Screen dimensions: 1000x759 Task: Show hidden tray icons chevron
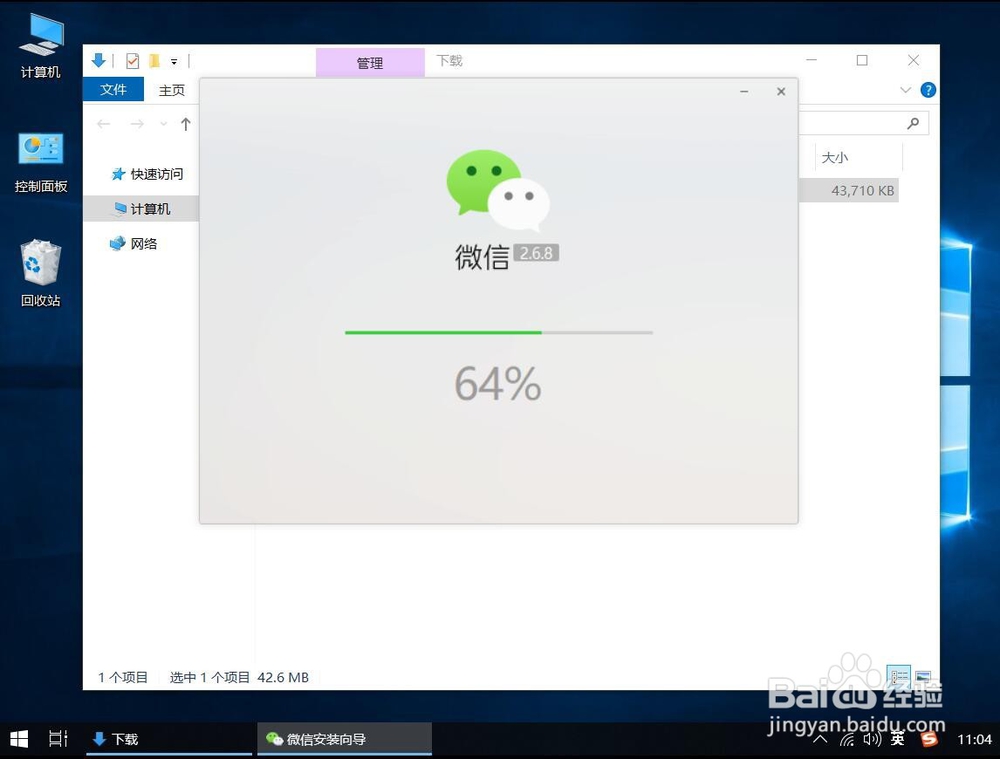(820, 739)
